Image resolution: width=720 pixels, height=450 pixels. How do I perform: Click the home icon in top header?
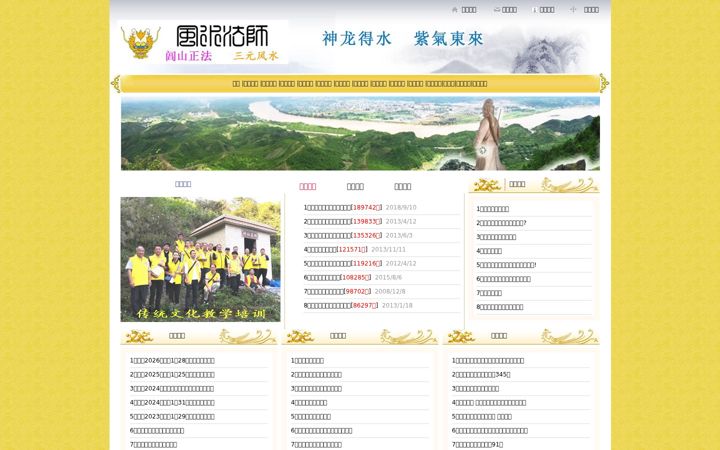tap(455, 10)
